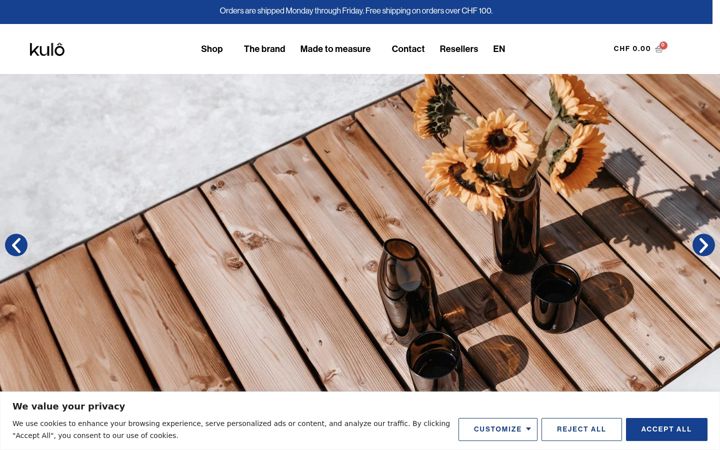
Task: Switch language via EN selector
Action: 499,49
